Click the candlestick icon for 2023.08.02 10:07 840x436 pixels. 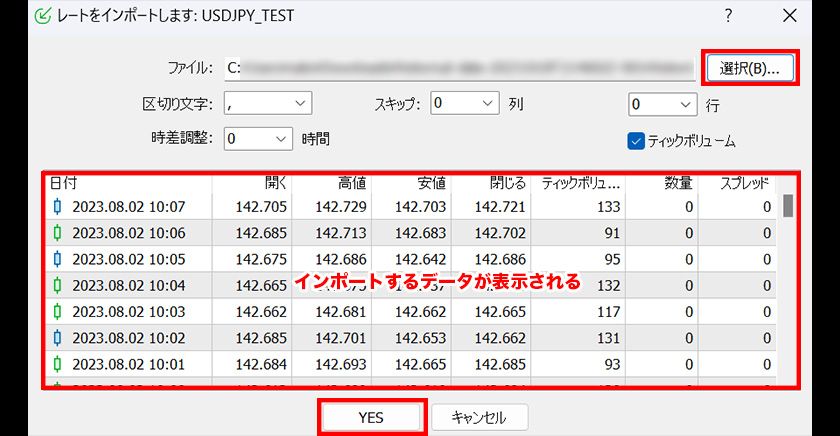pyautogui.click(x=57, y=207)
